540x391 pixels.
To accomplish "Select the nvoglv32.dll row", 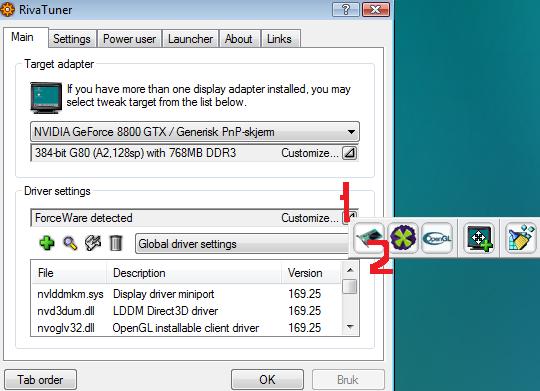I will [187, 328].
